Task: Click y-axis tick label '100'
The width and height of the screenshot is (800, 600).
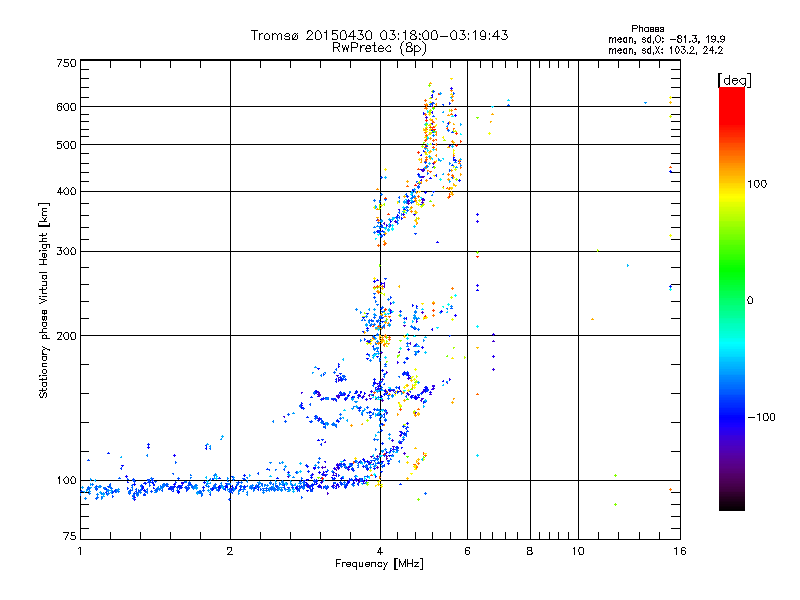Action: (67, 480)
